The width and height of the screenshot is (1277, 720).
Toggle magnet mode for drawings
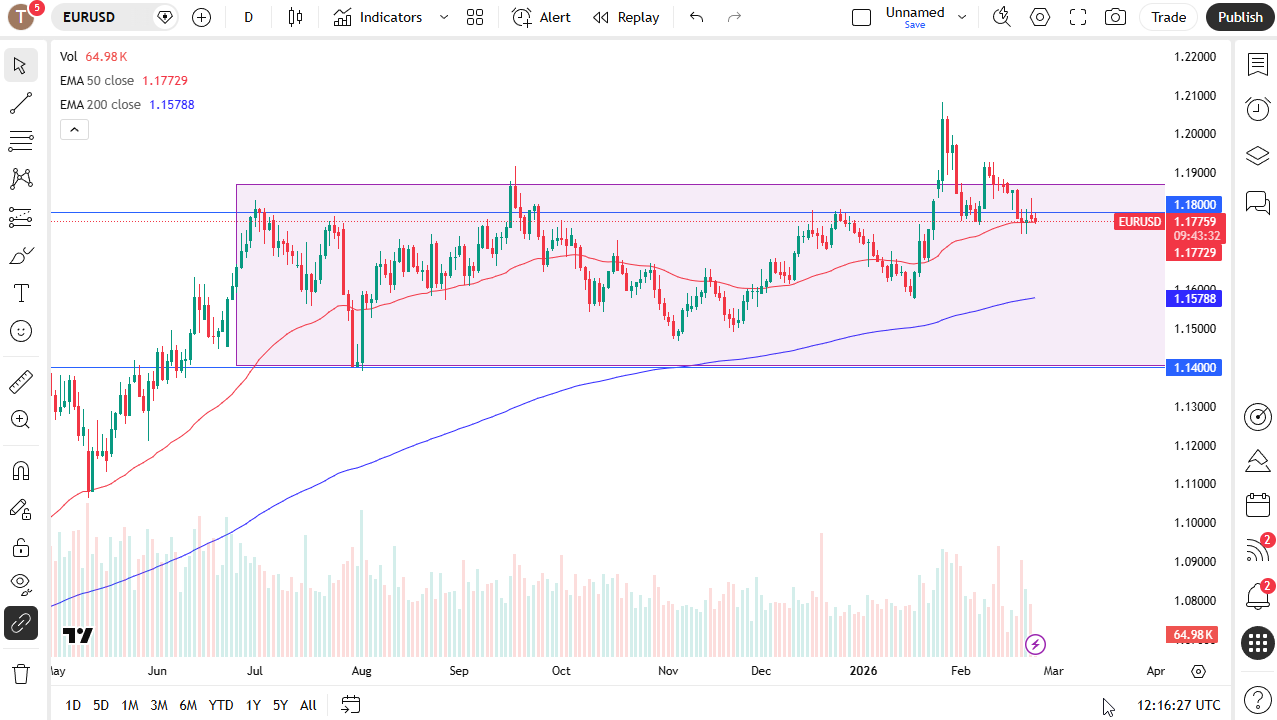(x=20, y=470)
